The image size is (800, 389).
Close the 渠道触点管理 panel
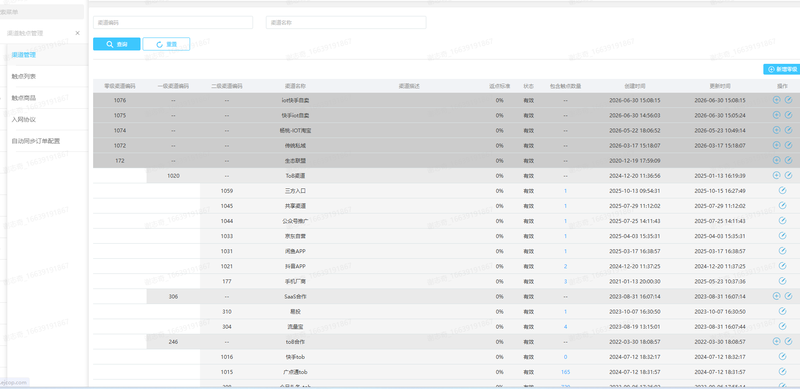coord(78,33)
